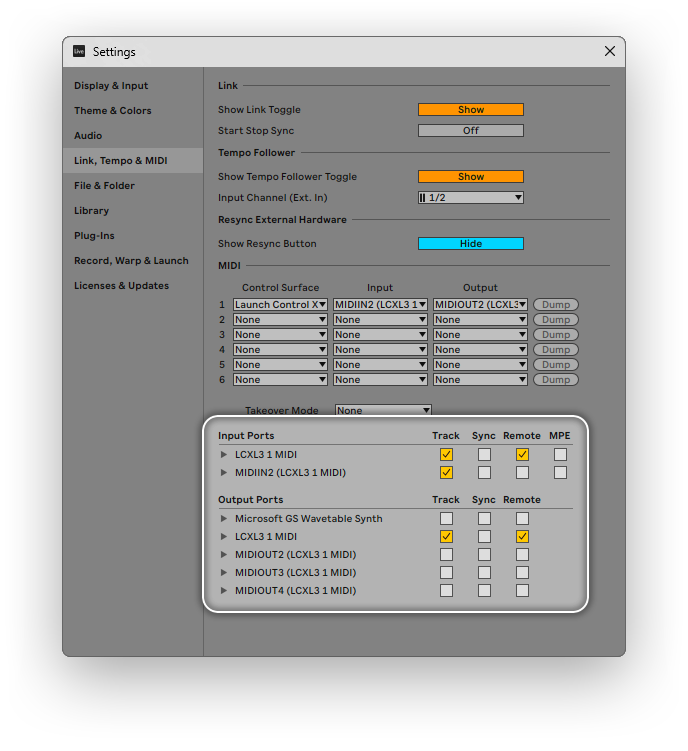Expand MIDIOUT2 (LCXL3 1 MIDI) output port
Screen dimensions: 688x751
pos(223,555)
